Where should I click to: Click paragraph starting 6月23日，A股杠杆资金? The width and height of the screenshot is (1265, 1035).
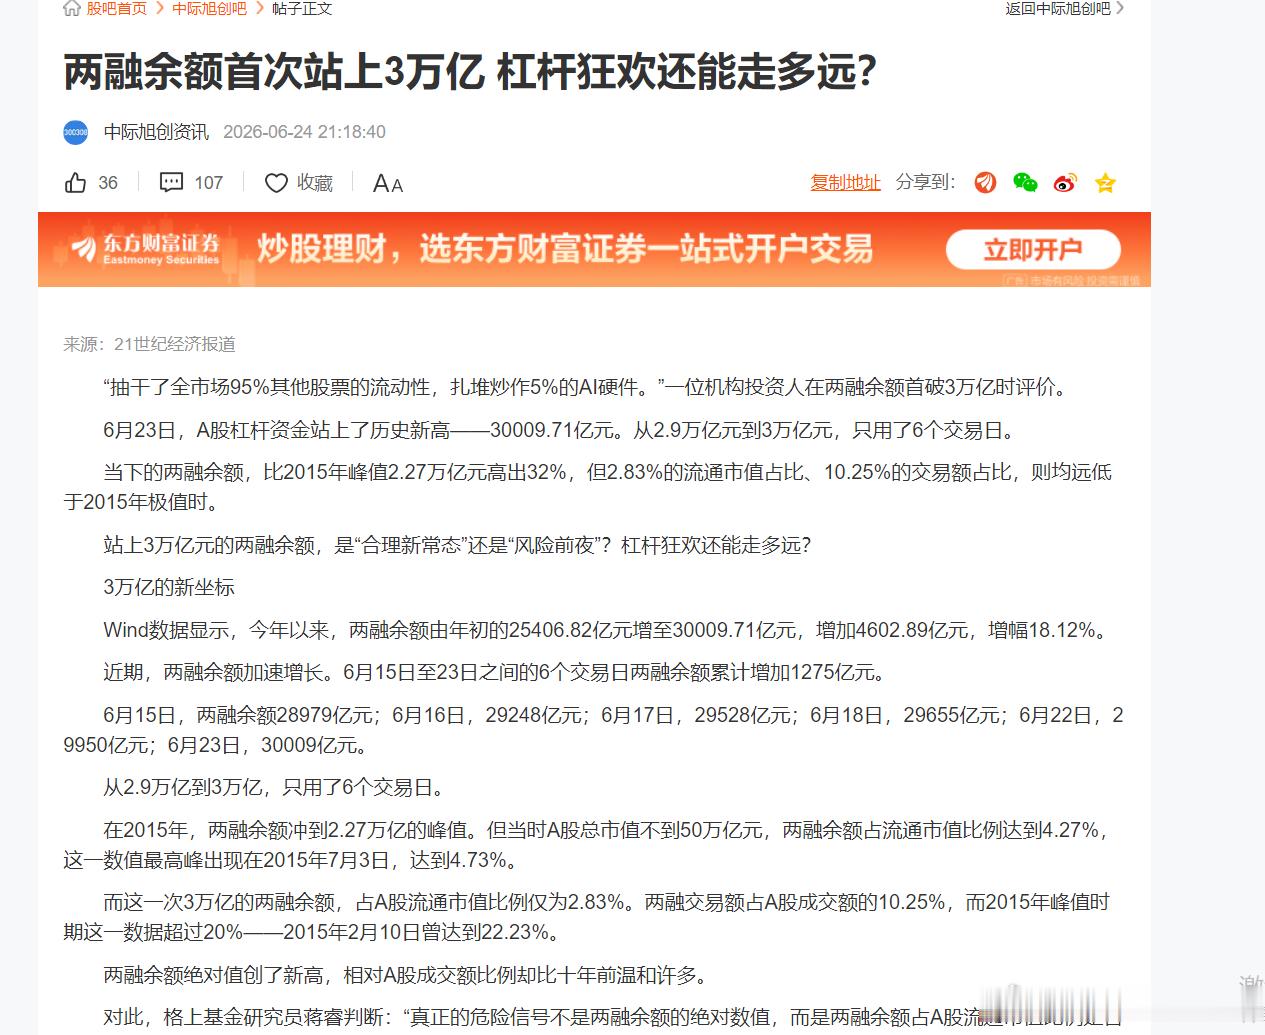[561, 431]
